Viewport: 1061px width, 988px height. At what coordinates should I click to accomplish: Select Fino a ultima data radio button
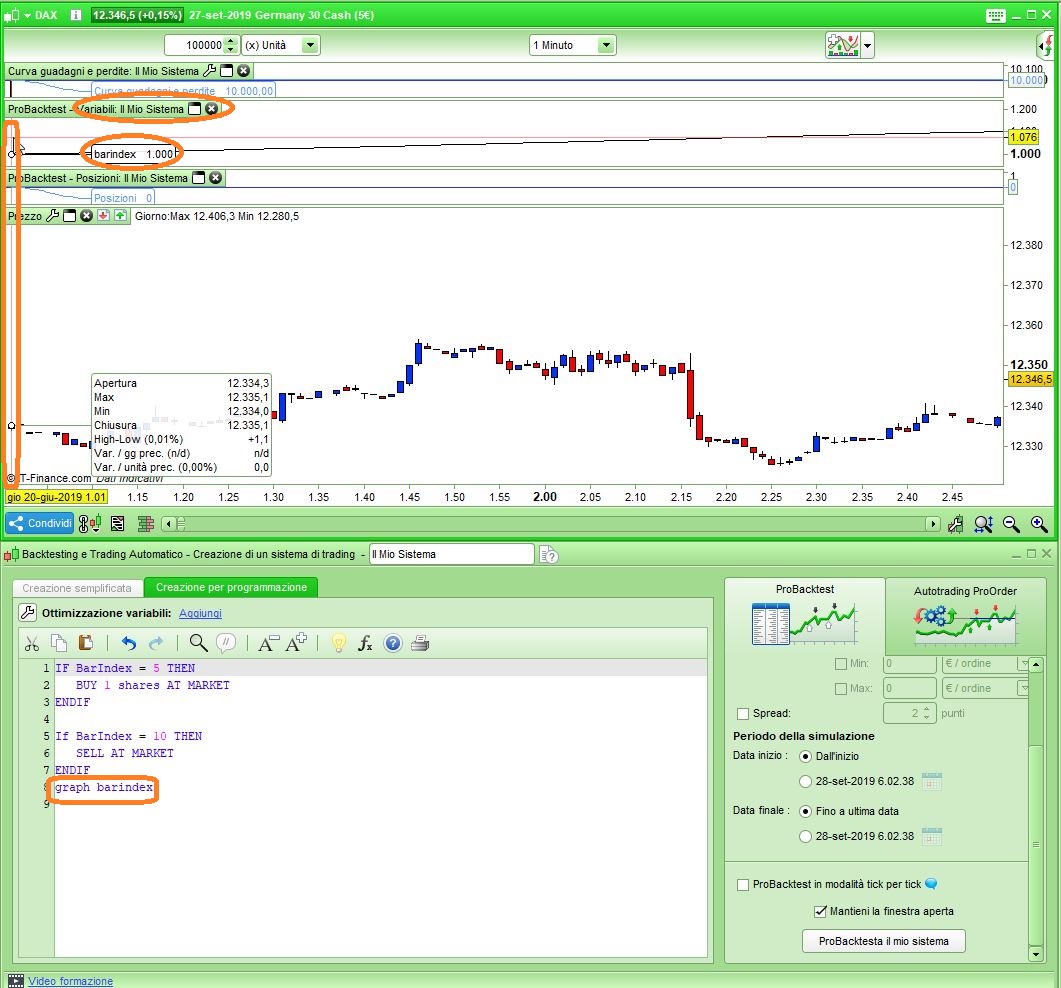[x=805, y=811]
